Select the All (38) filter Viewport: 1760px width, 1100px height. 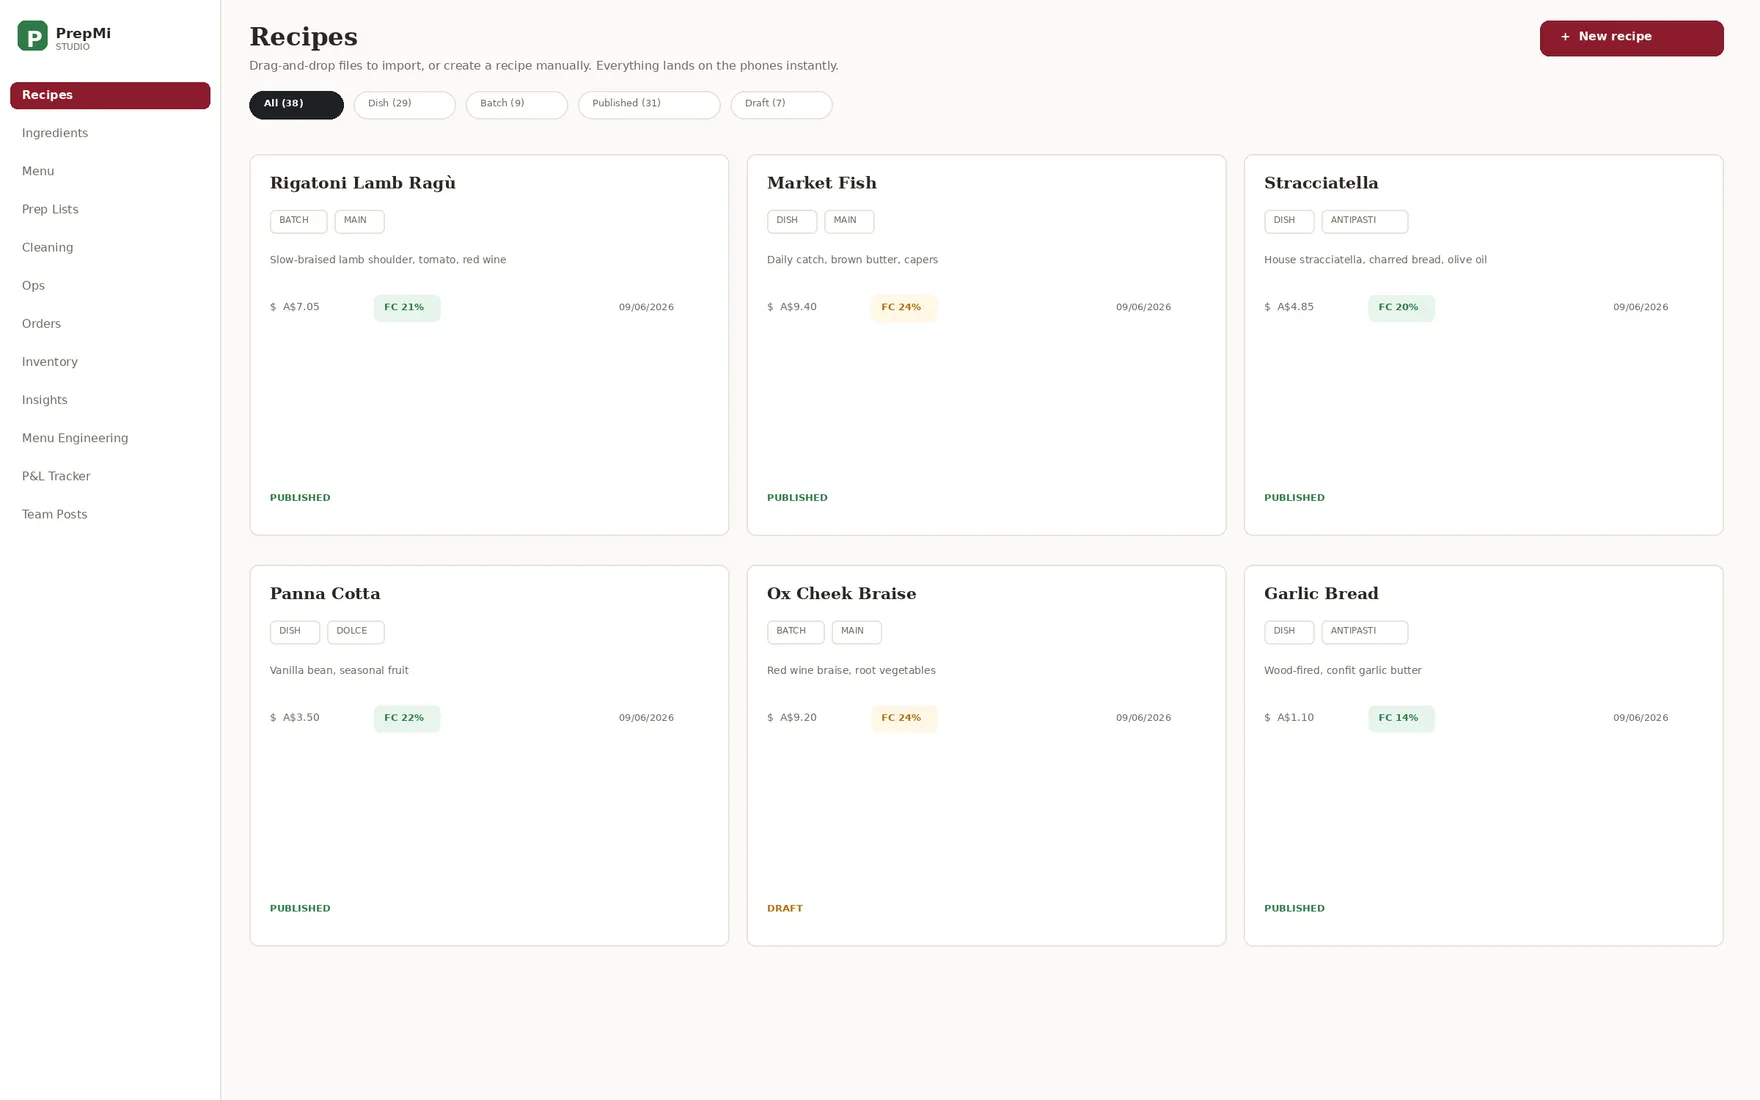tap(296, 104)
